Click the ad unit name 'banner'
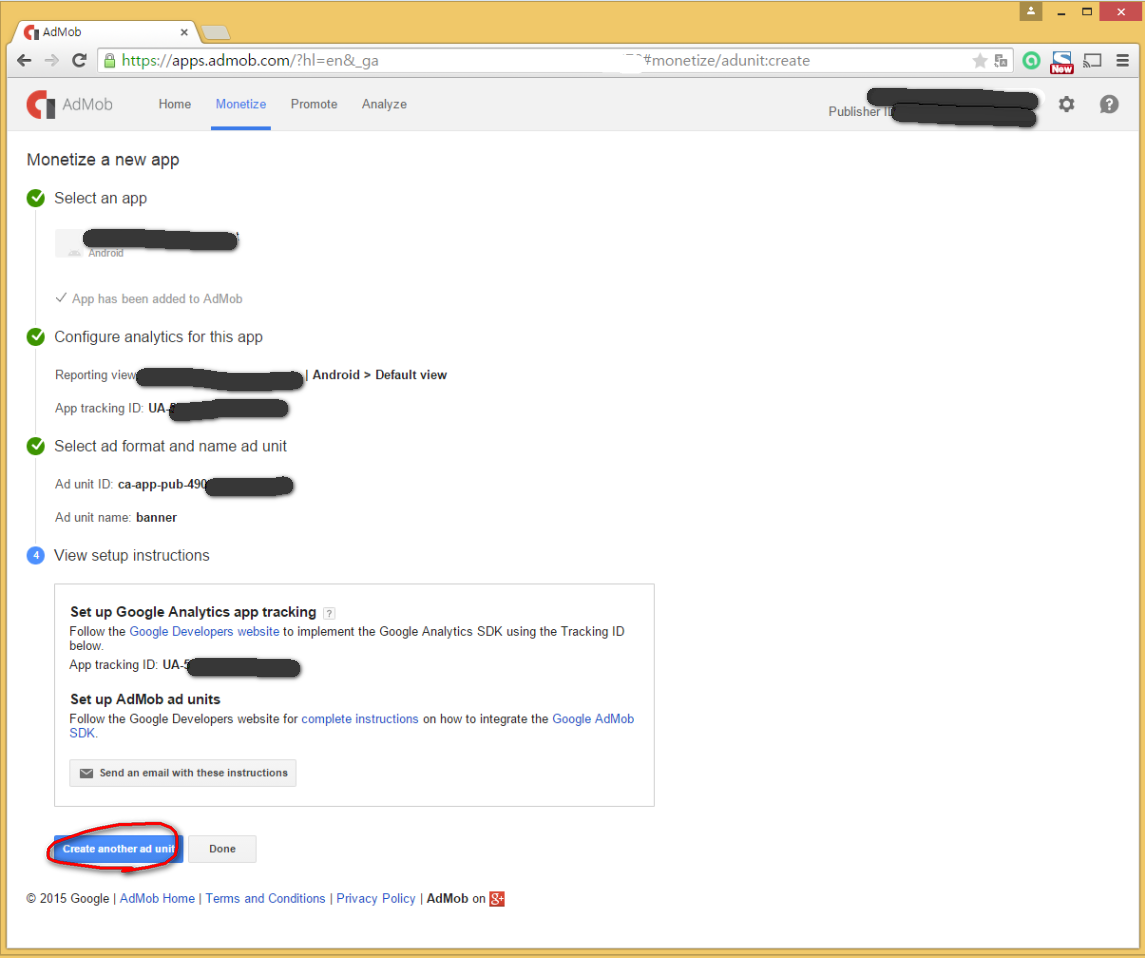 156,518
